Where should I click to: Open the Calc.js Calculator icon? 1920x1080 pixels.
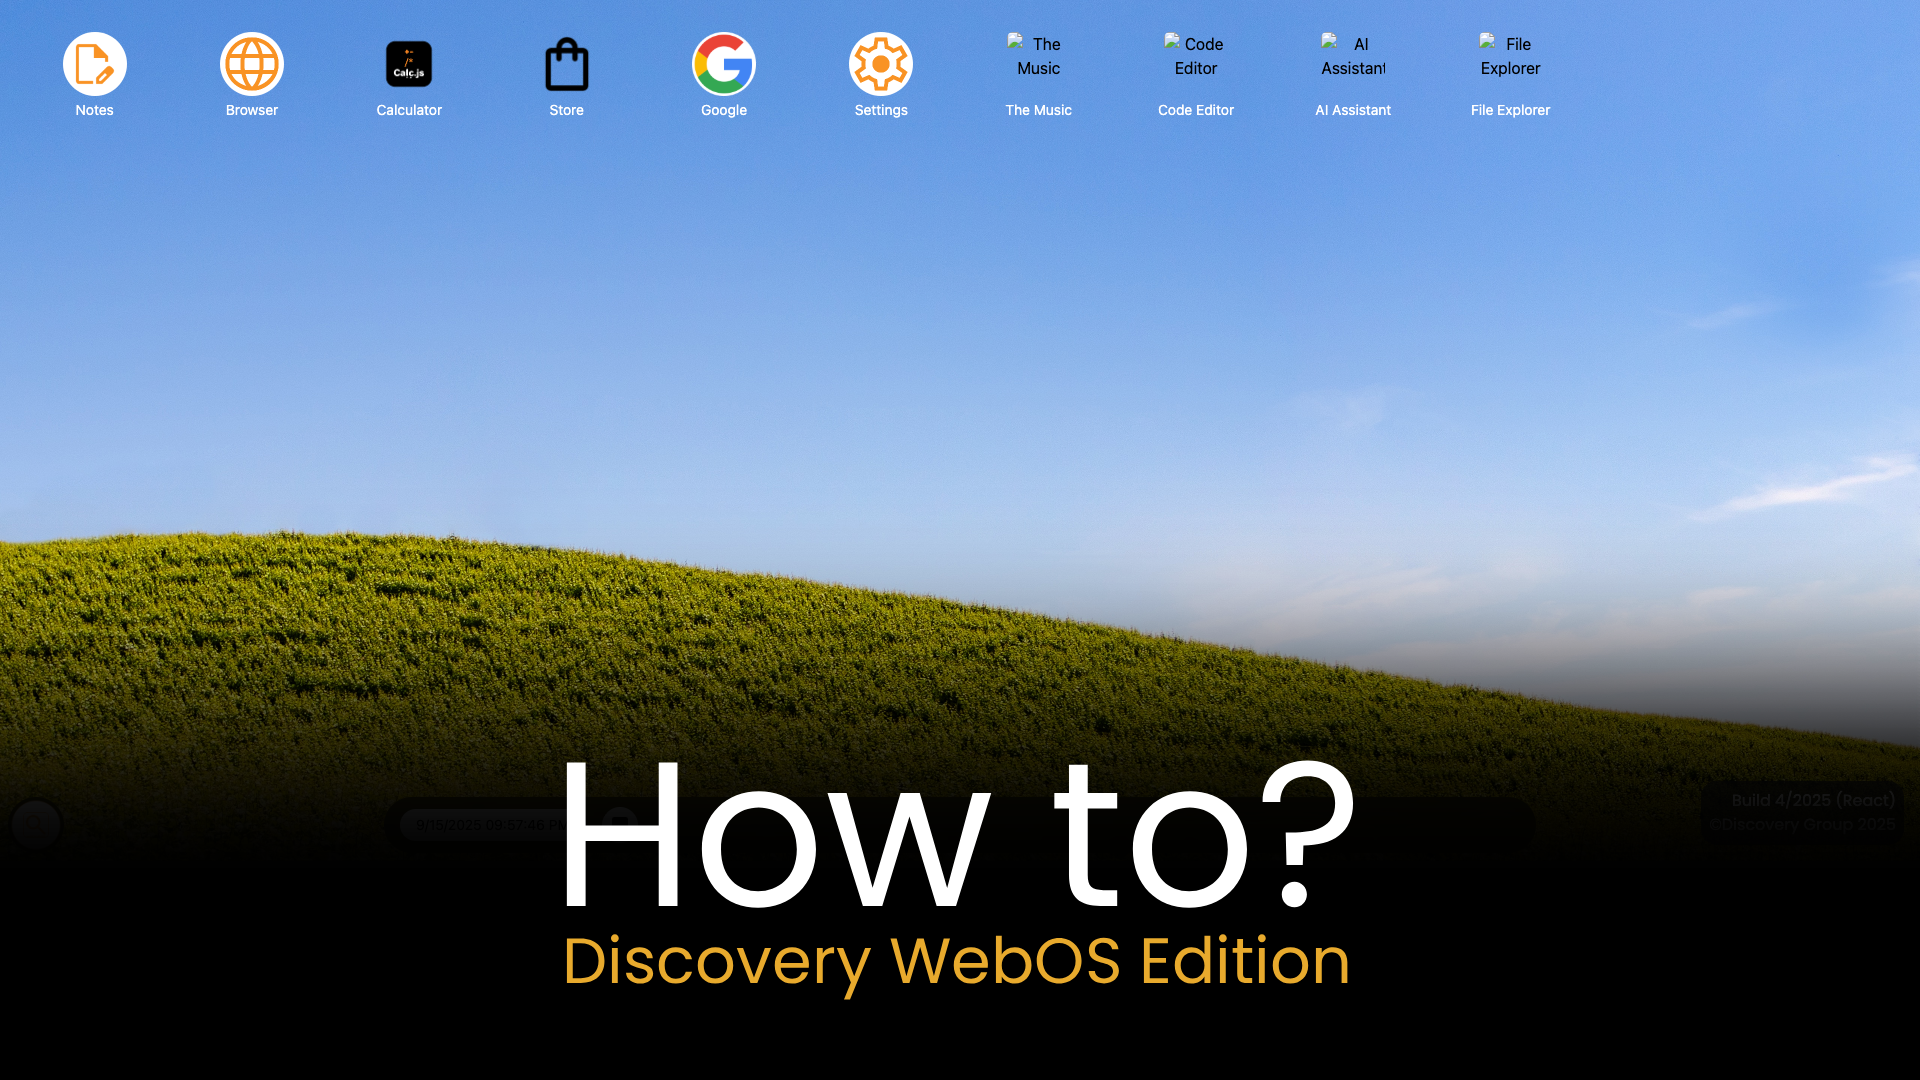click(408, 64)
